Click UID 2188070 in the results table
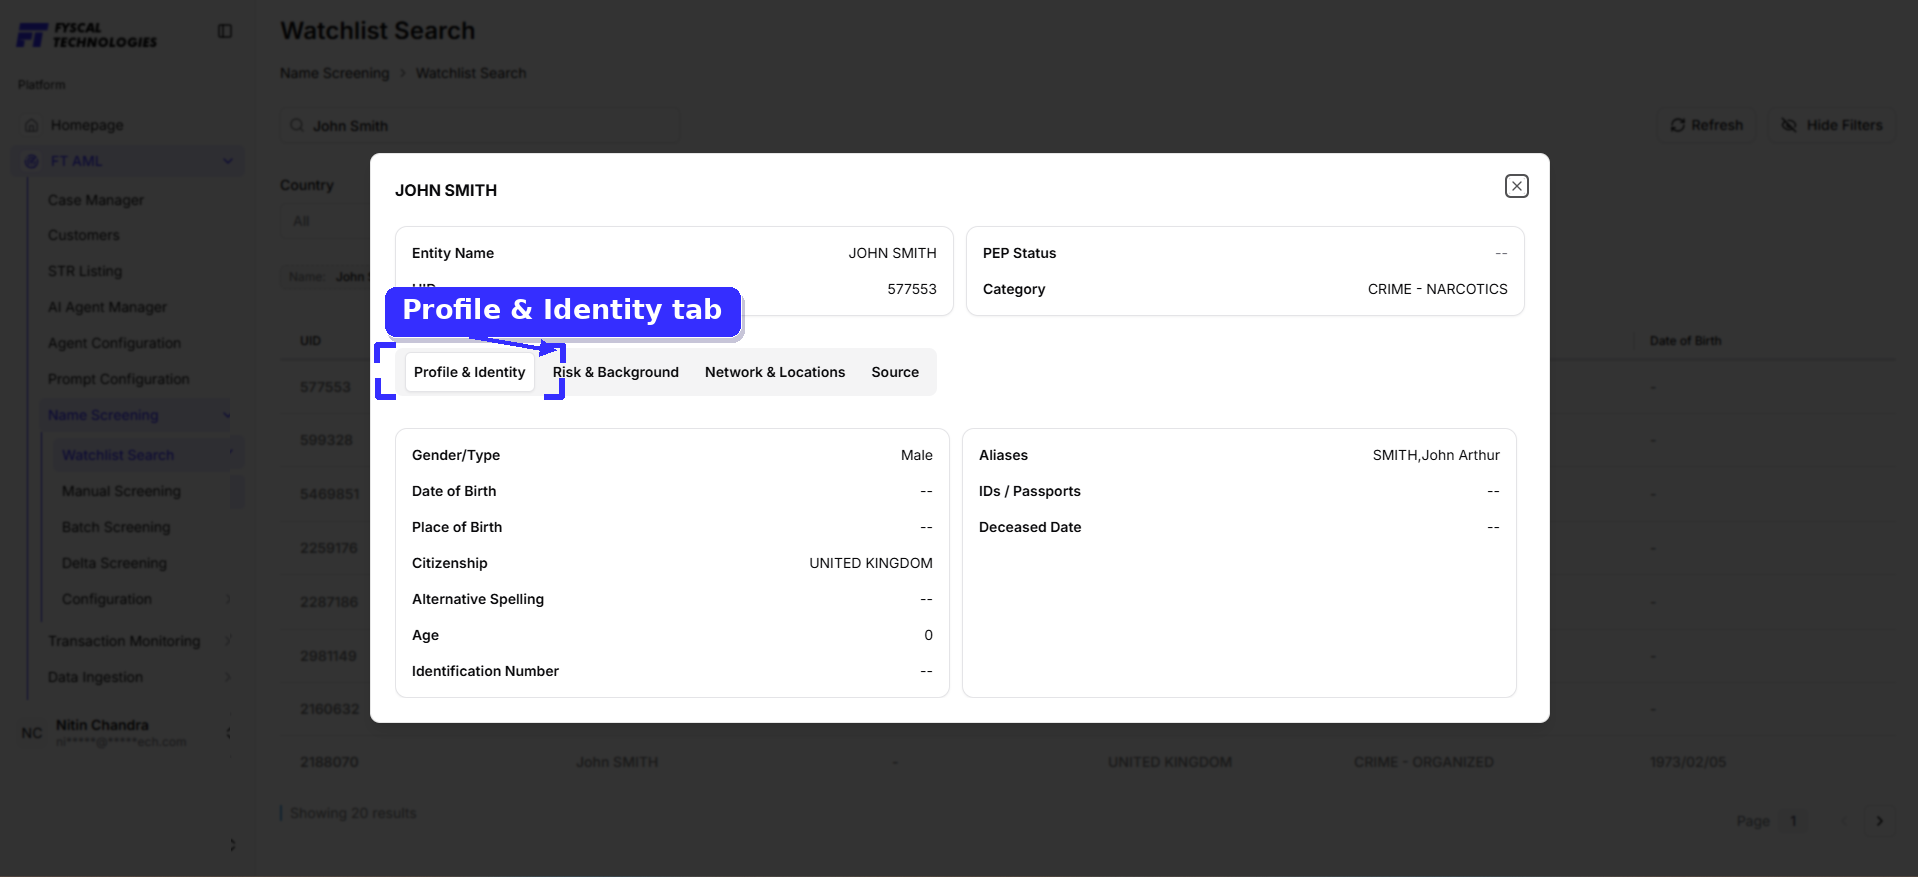1918x877 pixels. [x=329, y=762]
